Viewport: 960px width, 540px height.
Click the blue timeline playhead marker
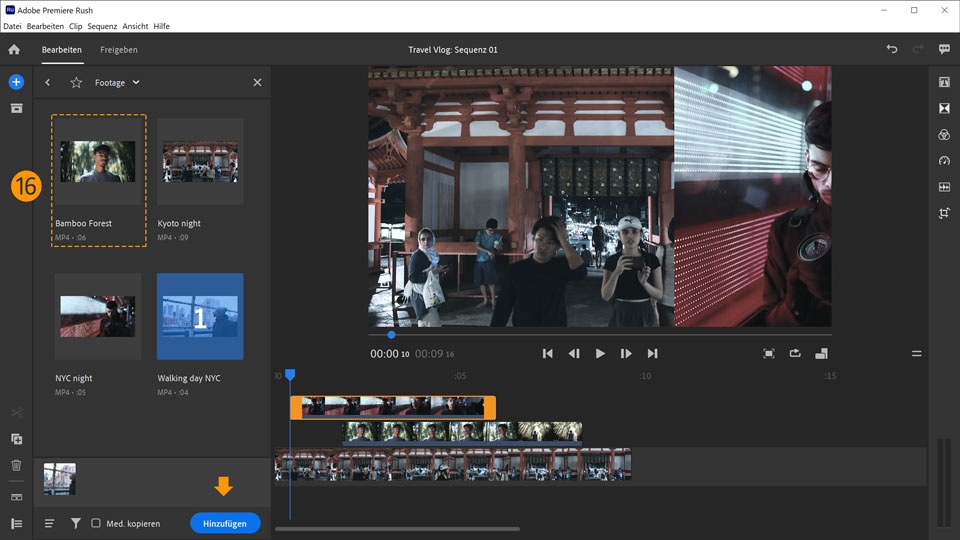click(x=290, y=374)
